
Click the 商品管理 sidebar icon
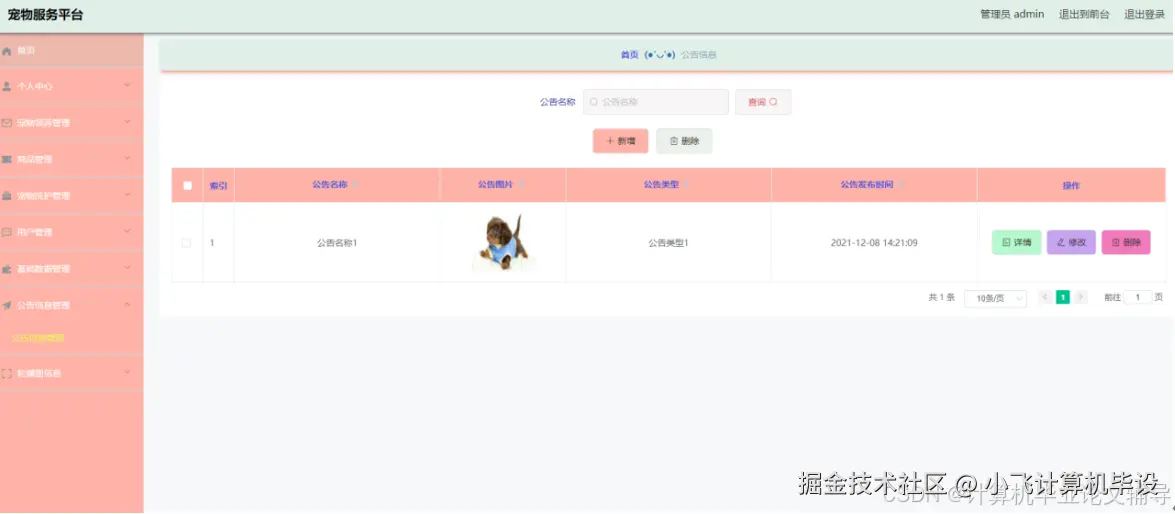tap(7, 160)
